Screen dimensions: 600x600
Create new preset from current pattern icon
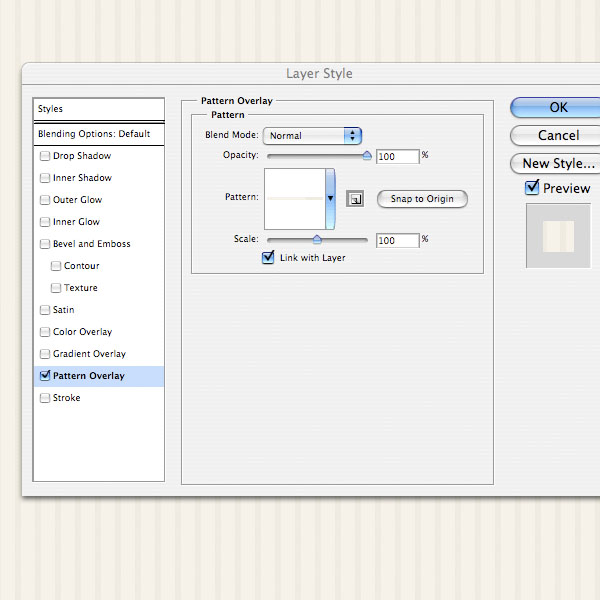pyautogui.click(x=355, y=199)
